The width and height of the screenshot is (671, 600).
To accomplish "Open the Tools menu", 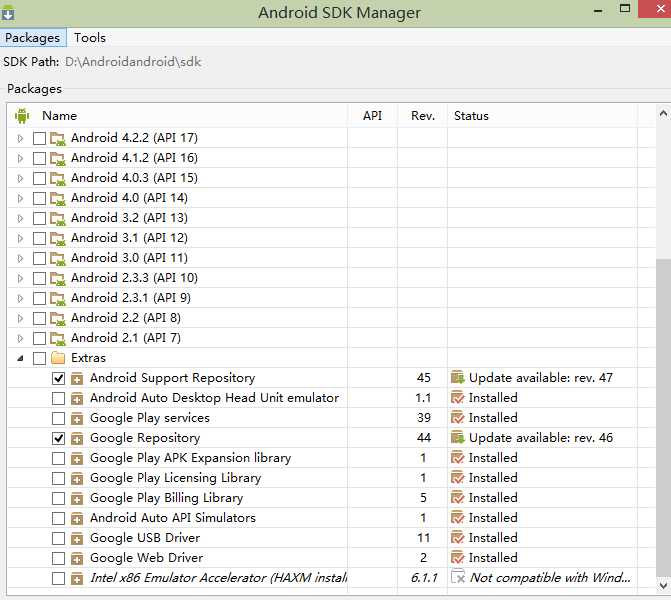I will [89, 38].
